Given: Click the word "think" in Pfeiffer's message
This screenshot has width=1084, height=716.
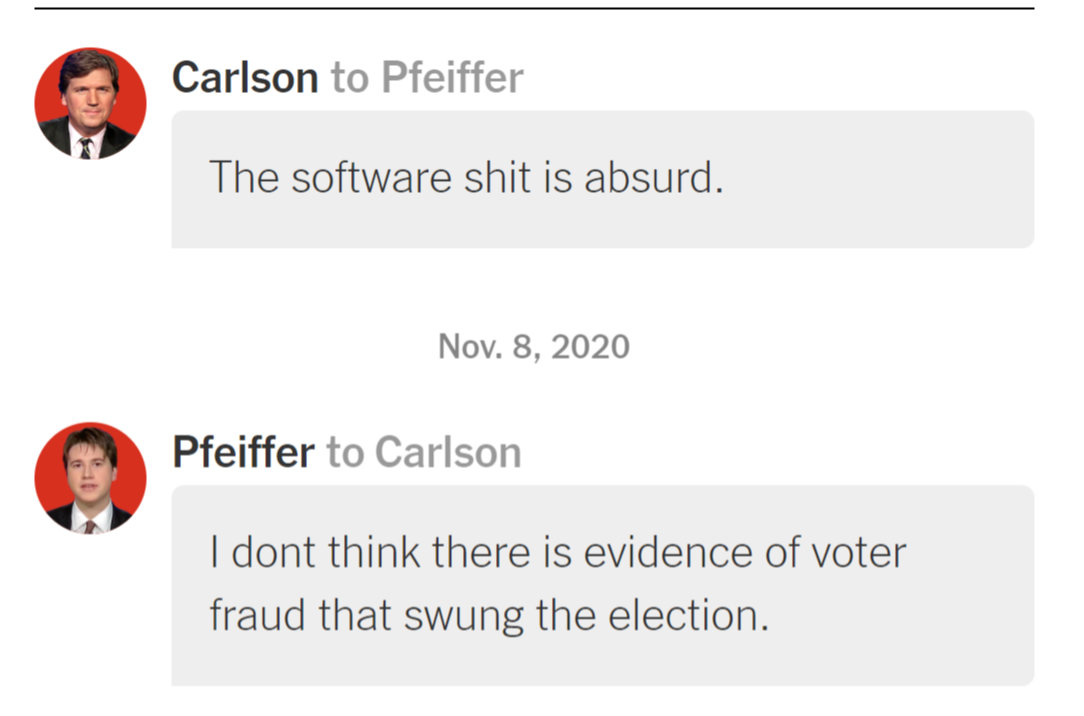Looking at the screenshot, I should (x=373, y=553).
